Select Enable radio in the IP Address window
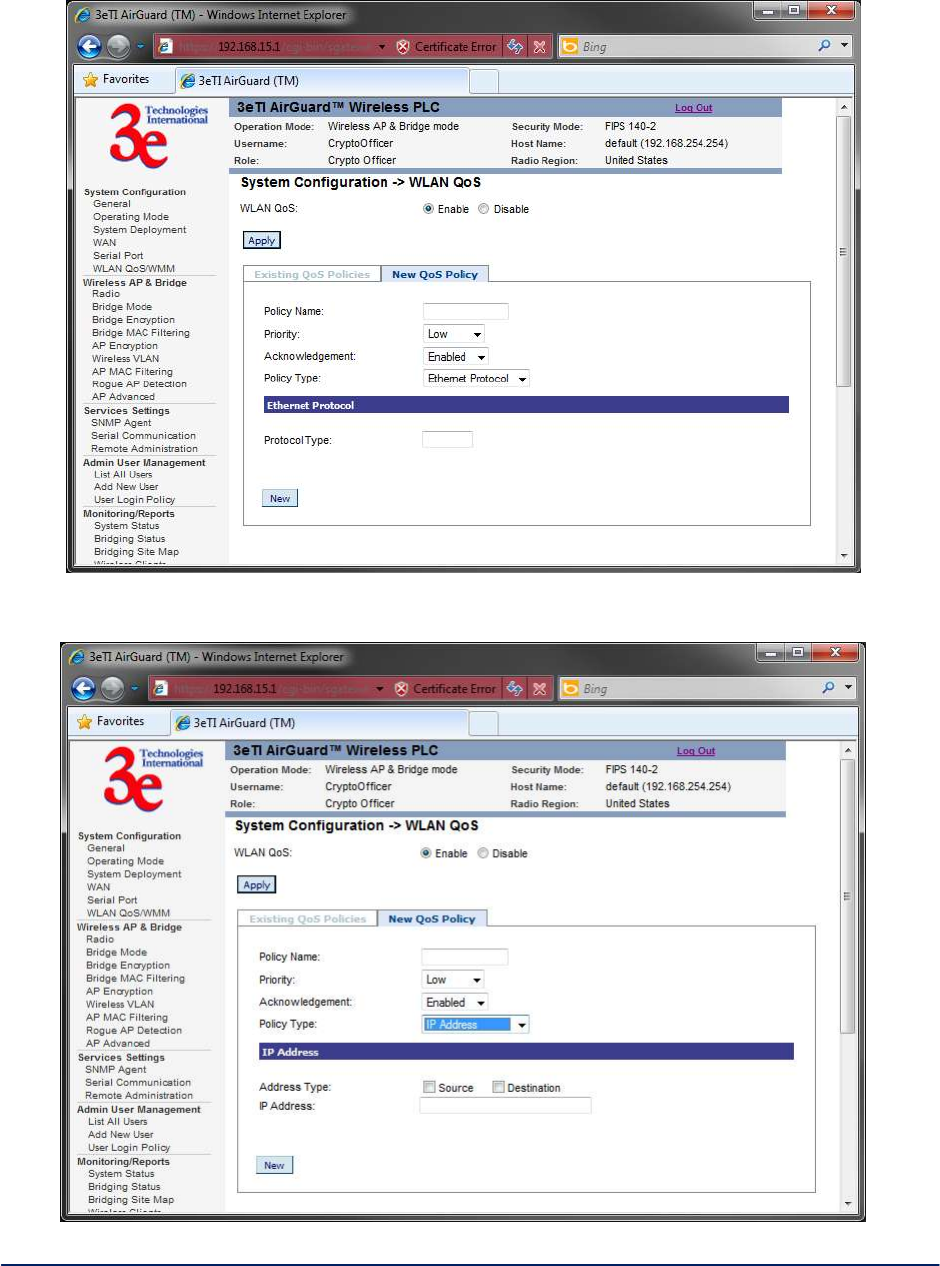 (426, 853)
